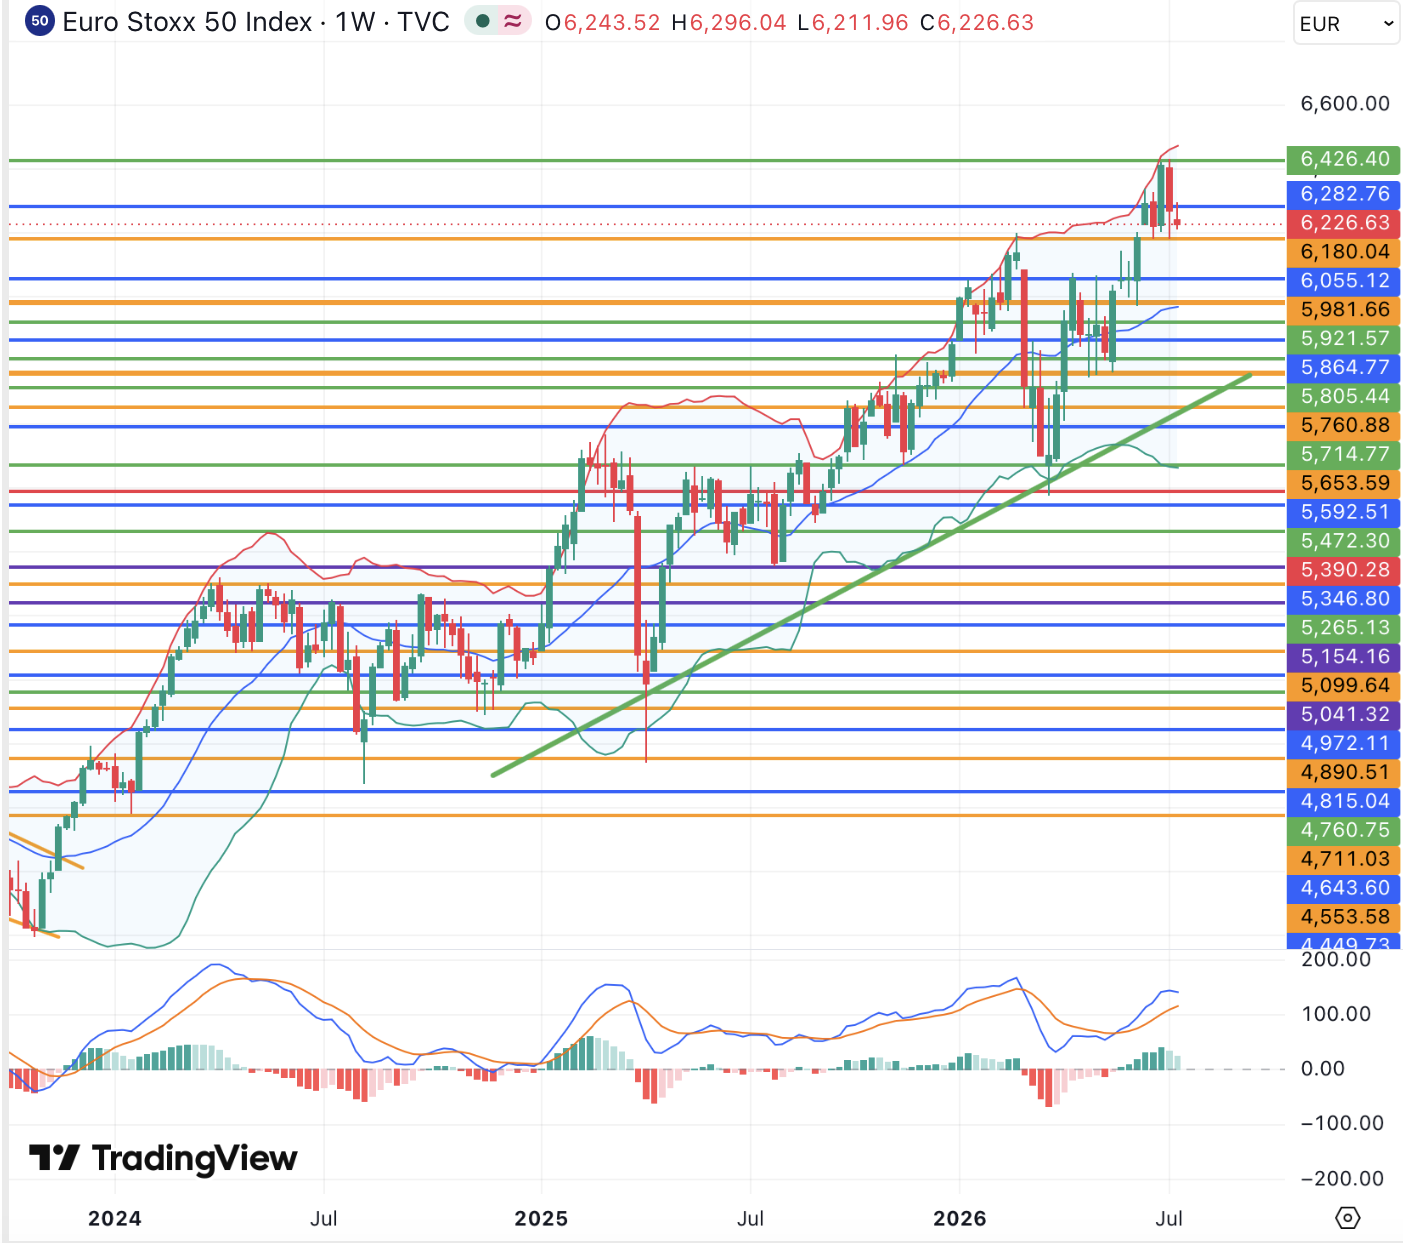
Task: Select the green ascending trendline
Action: click(870, 575)
